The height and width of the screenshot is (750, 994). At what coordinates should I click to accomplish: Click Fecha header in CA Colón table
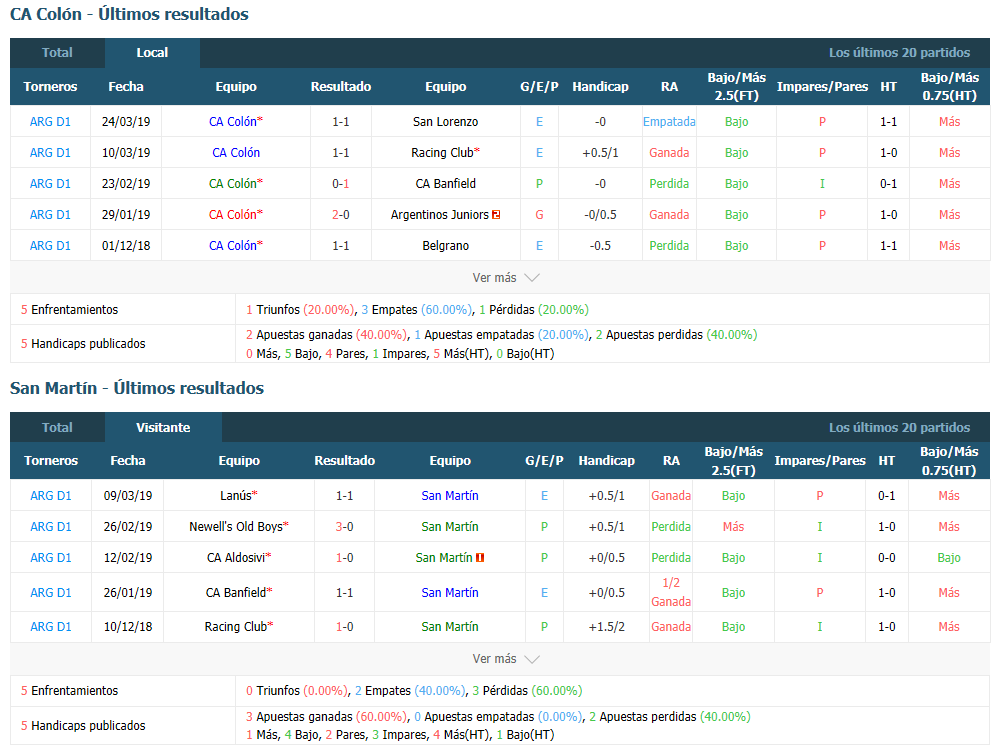[126, 87]
